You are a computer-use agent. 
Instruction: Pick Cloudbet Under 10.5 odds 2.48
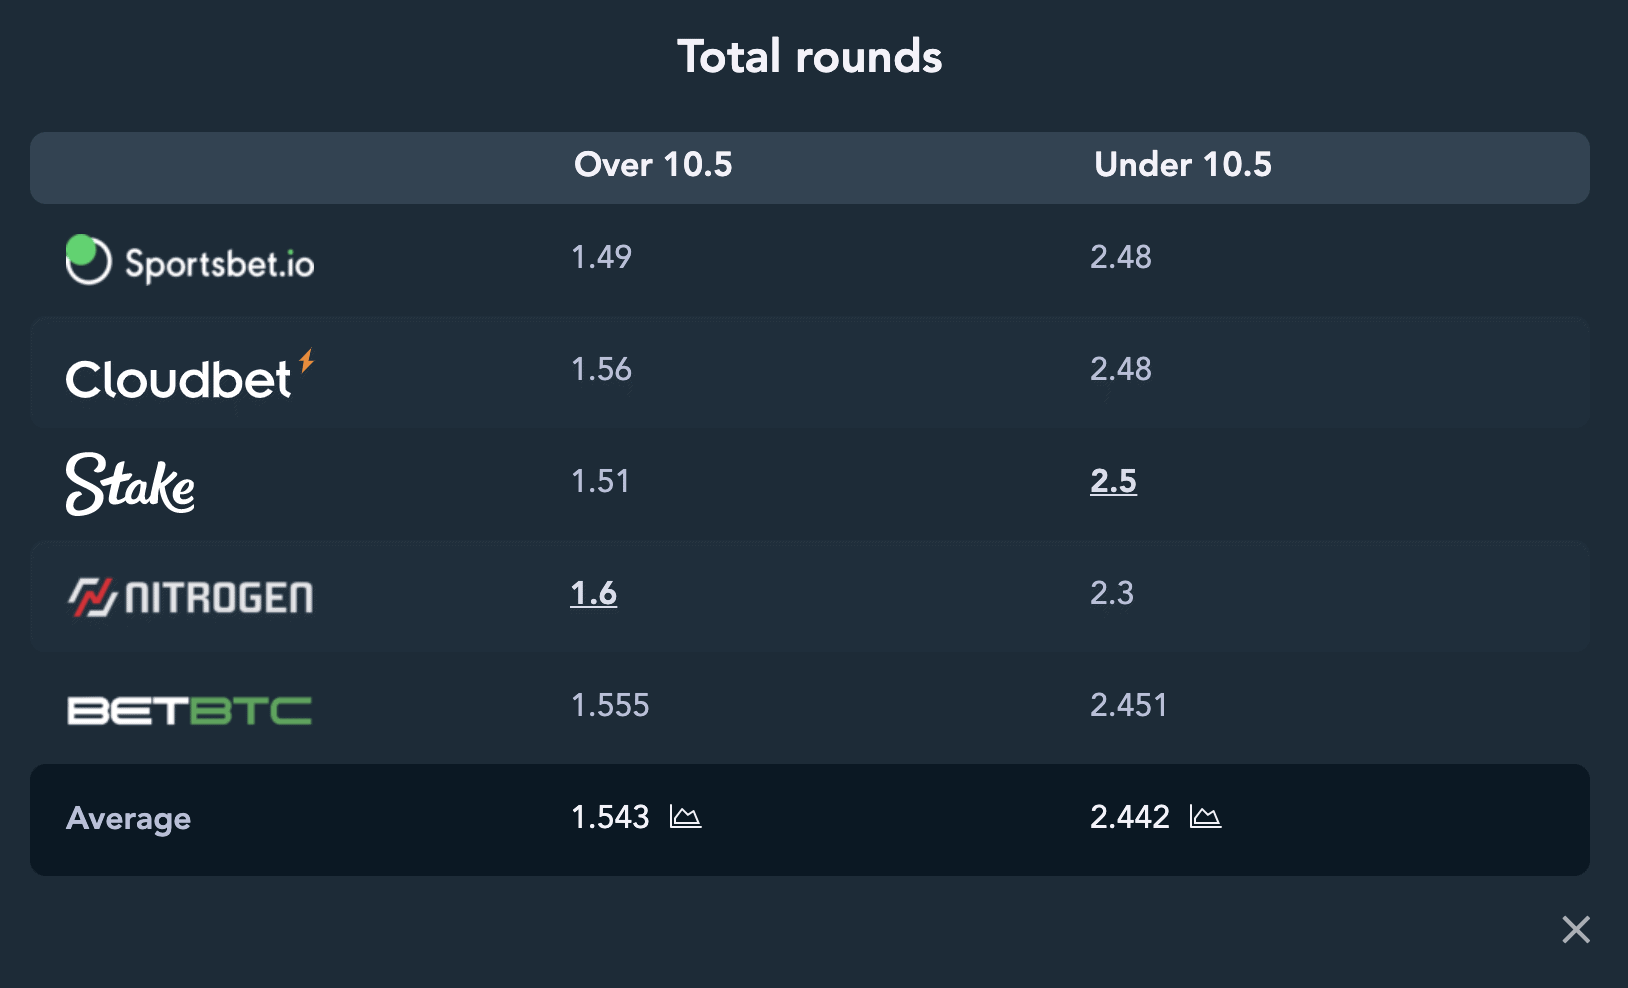coord(1121,369)
